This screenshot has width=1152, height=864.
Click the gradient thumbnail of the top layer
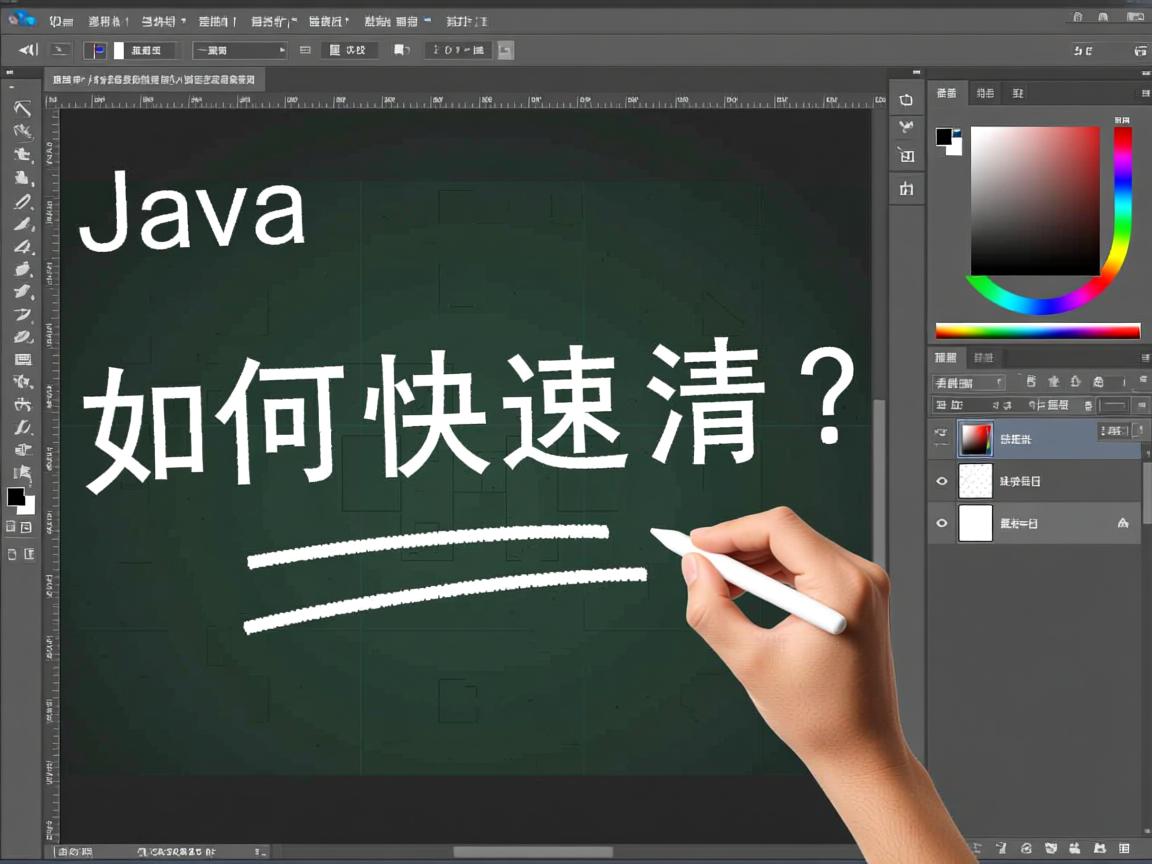tap(975, 438)
